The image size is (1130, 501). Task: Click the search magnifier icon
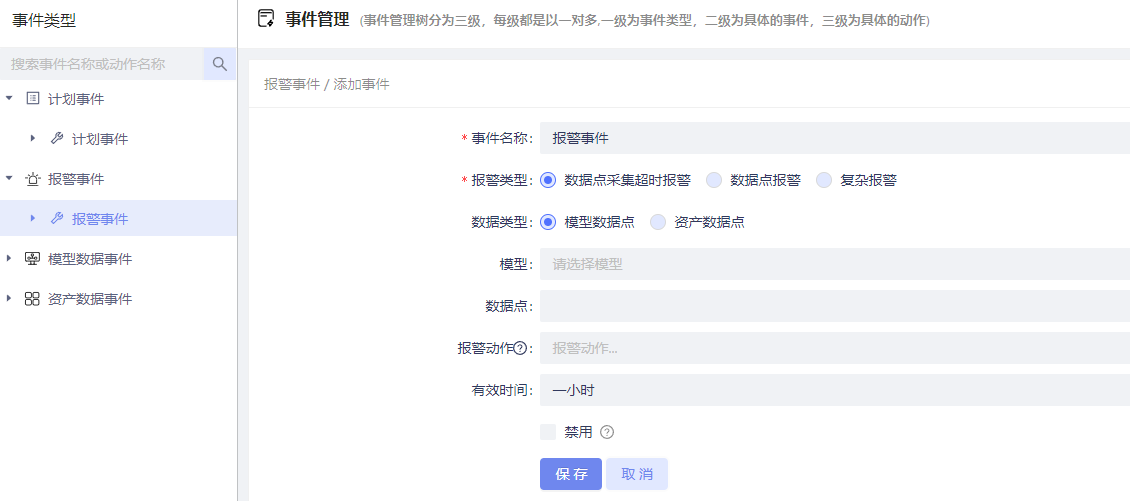pos(220,64)
